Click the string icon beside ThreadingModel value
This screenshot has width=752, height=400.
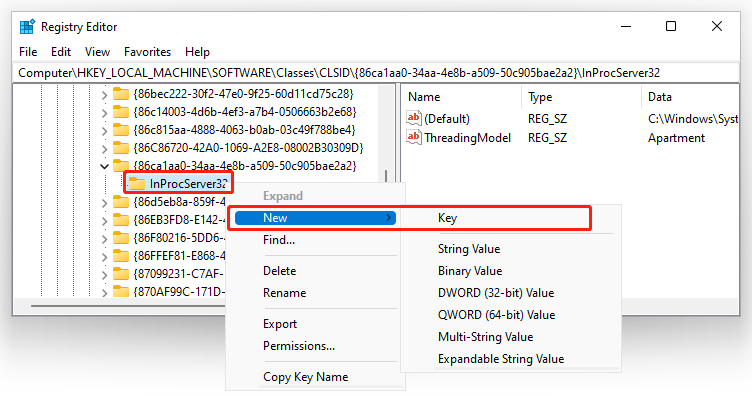pyautogui.click(x=413, y=137)
